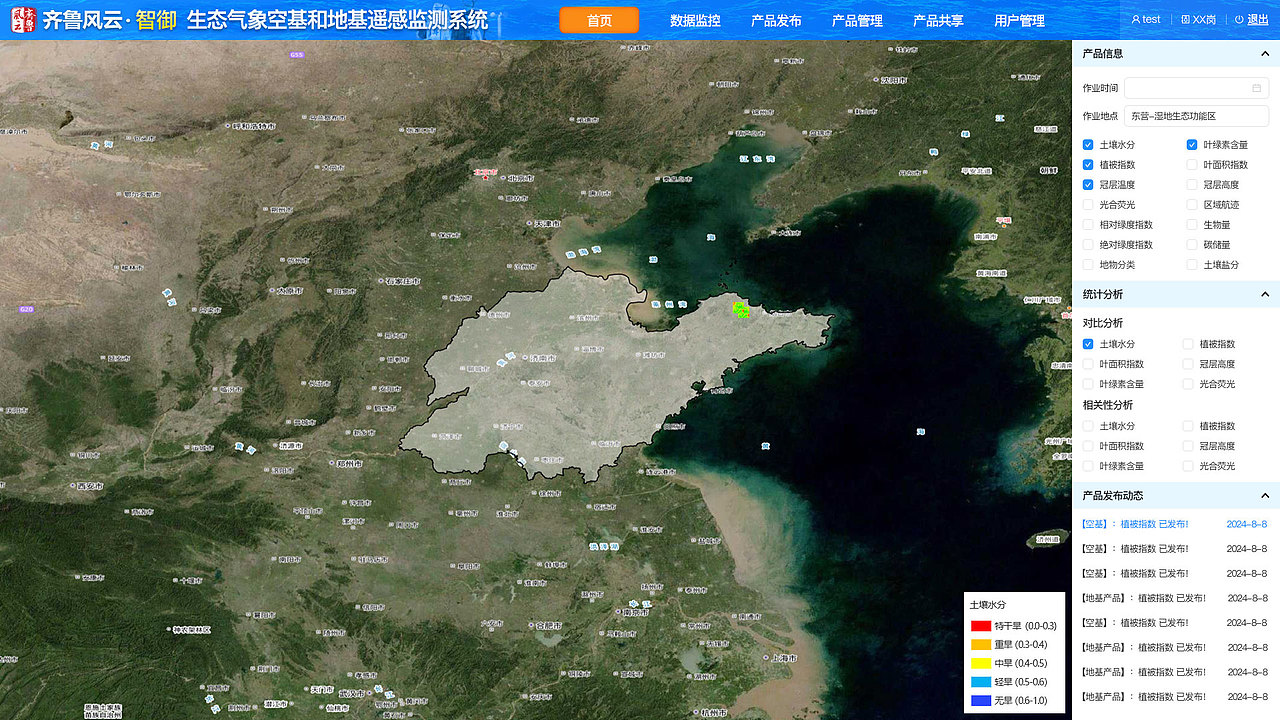Open the 数据监控 menu

pyautogui.click(x=695, y=20)
